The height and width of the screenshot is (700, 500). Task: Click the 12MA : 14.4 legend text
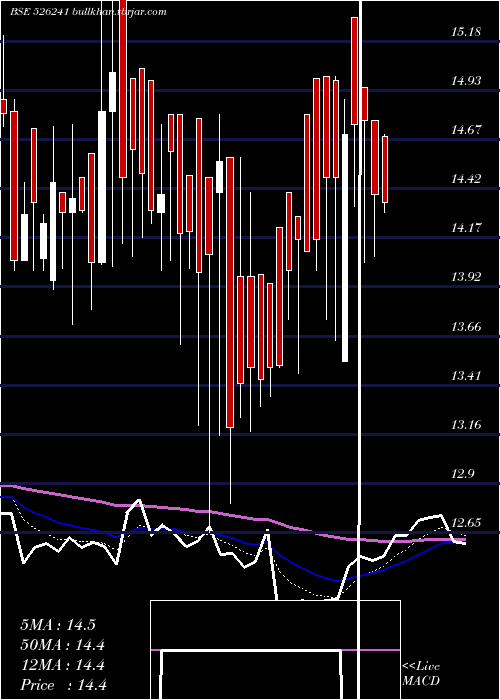tap(62, 665)
